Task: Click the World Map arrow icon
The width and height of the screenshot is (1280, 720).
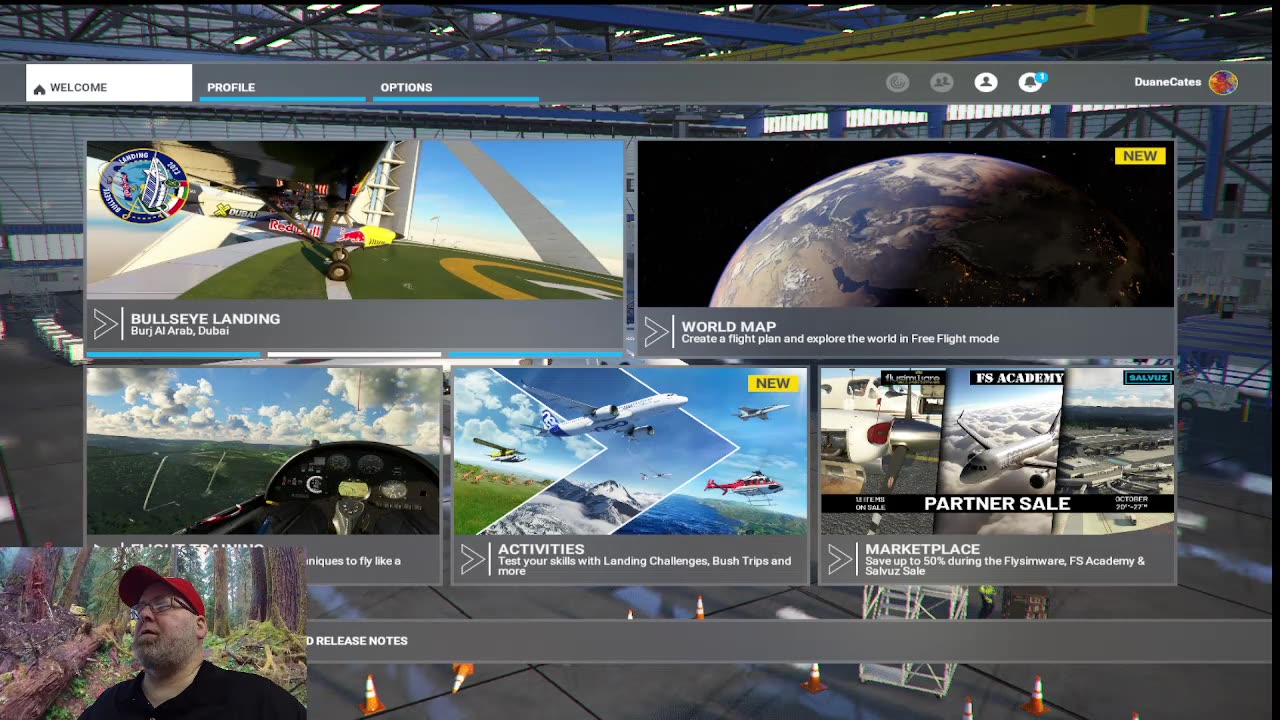Action: 656,332
